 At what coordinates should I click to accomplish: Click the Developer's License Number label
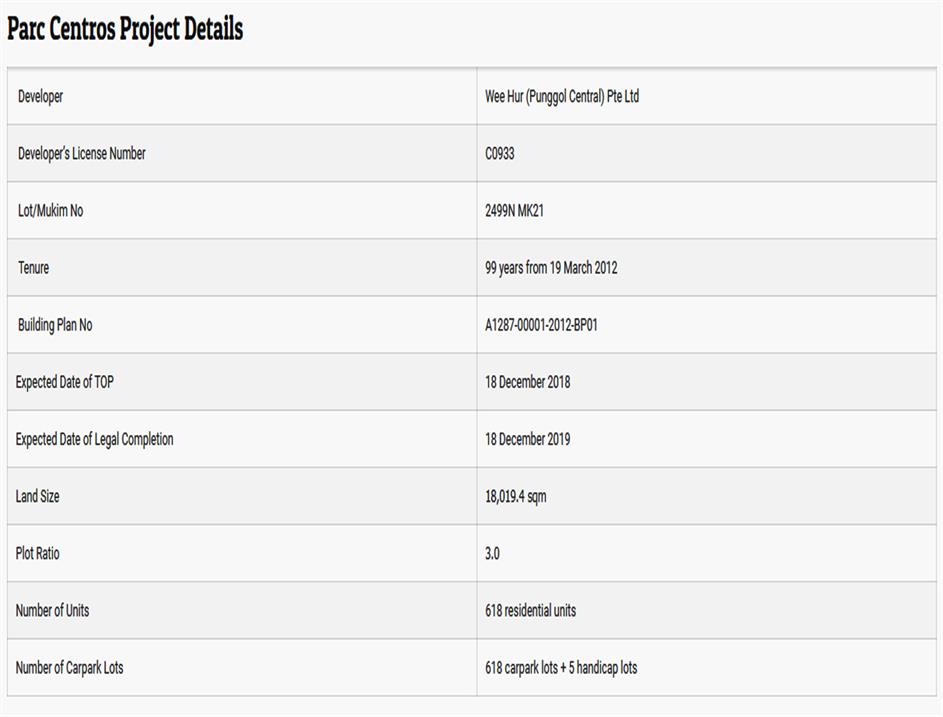pyautogui.click(x=81, y=154)
